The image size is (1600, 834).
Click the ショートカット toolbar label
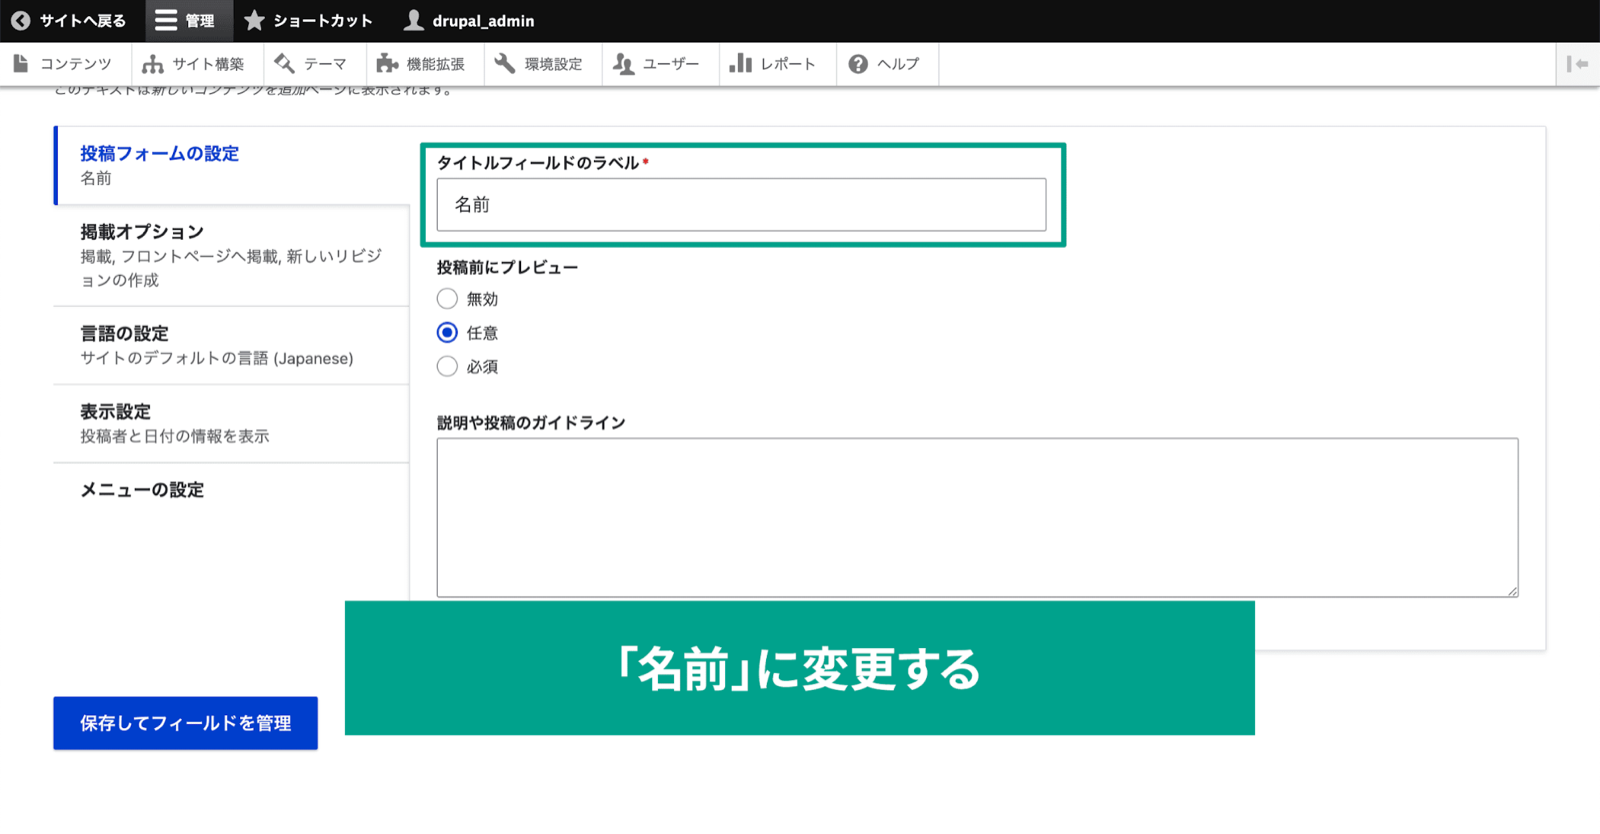click(x=323, y=21)
